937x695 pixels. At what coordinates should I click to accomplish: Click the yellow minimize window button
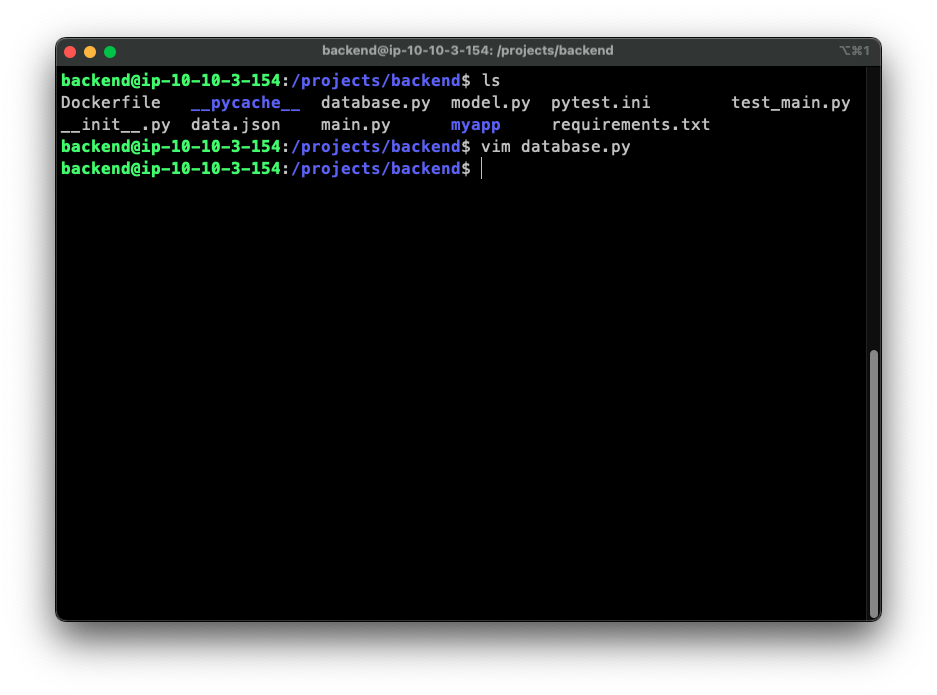[90, 51]
